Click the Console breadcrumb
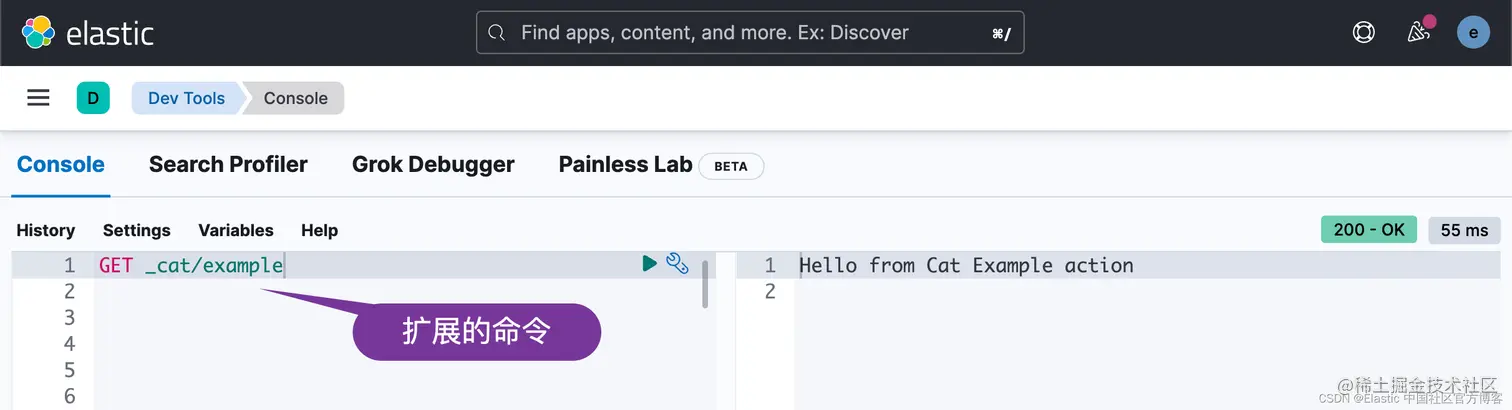This screenshot has width=1512, height=410. (295, 98)
